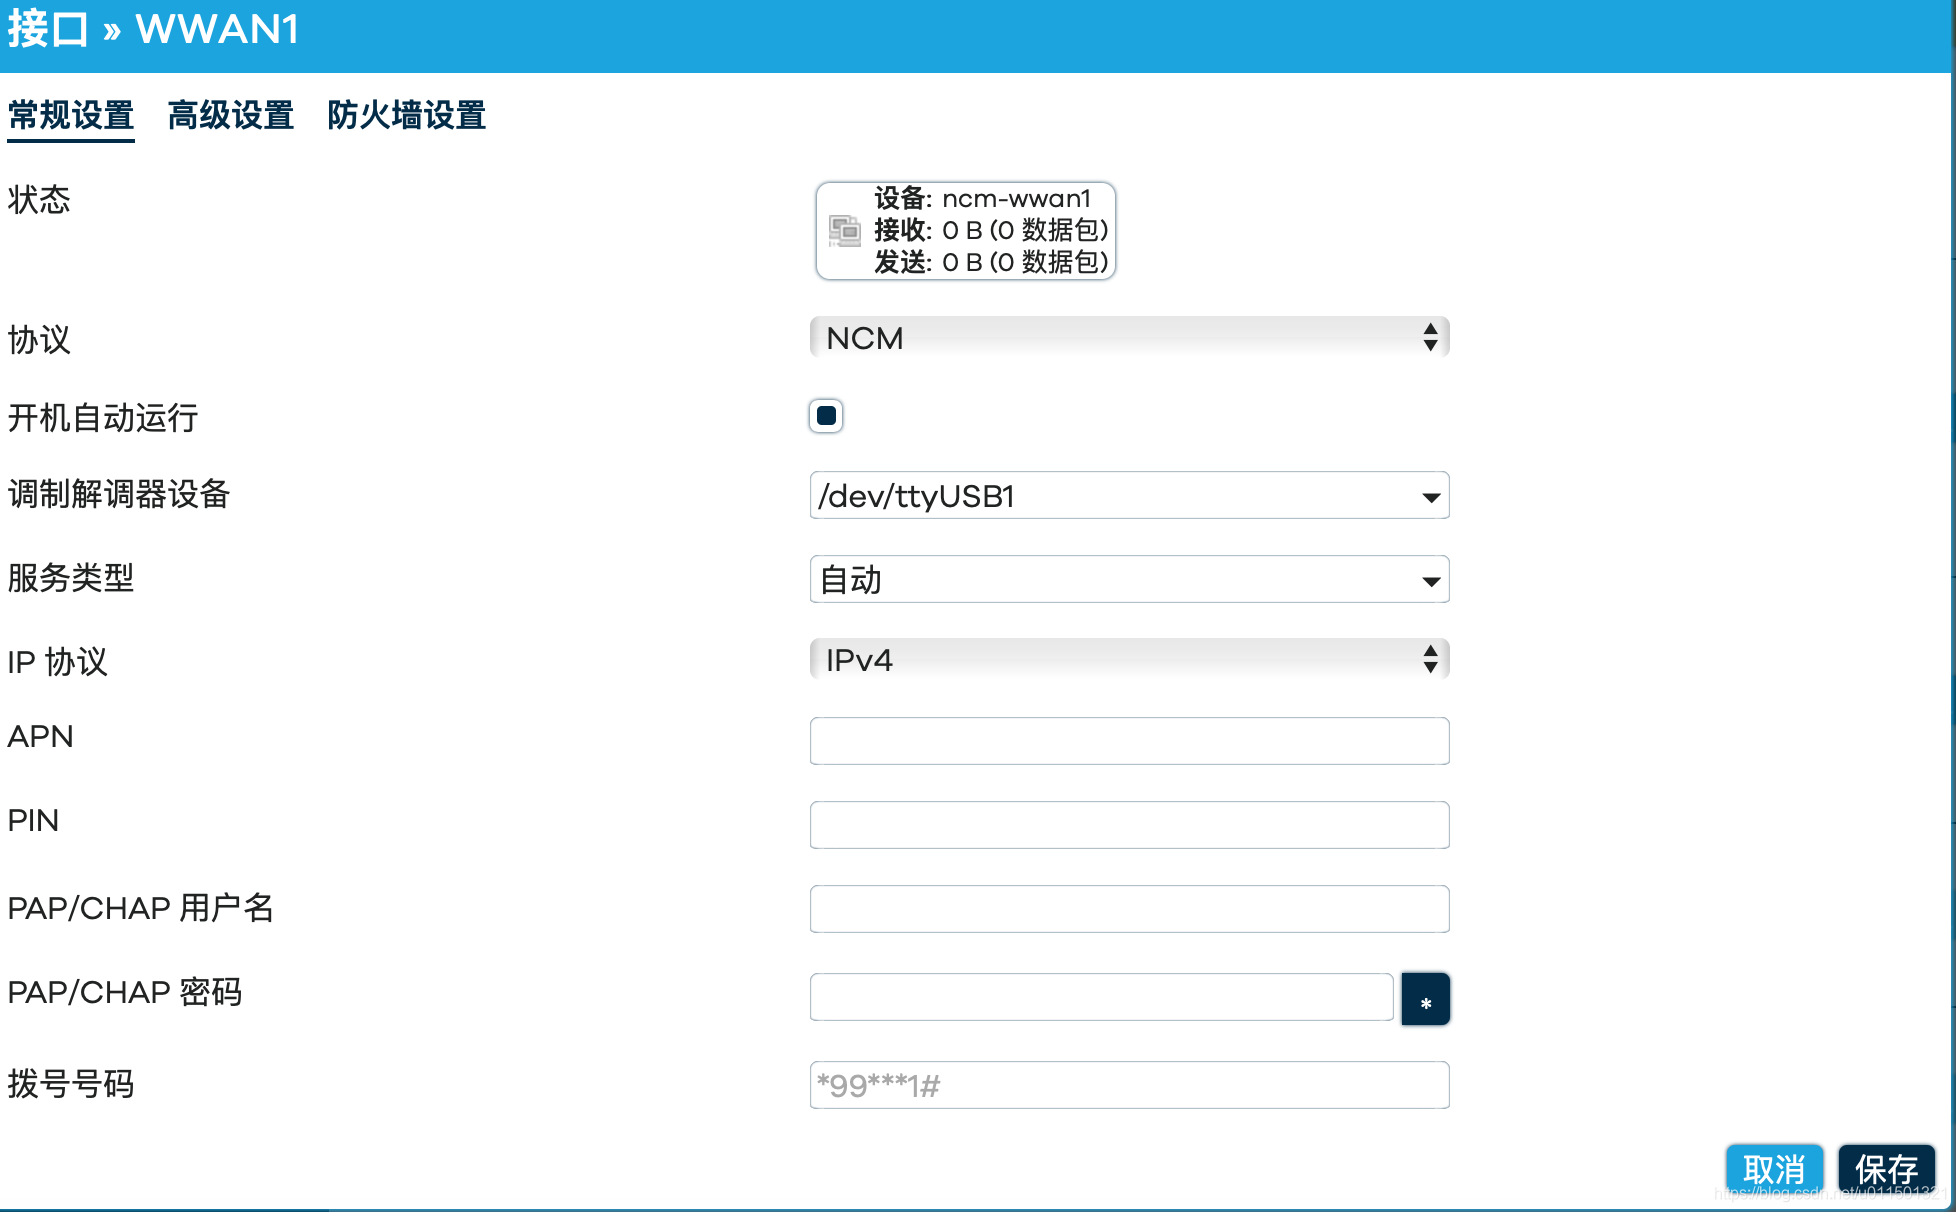Click the network device icon in status box
Screen dimensions: 1956x1212
pos(845,231)
